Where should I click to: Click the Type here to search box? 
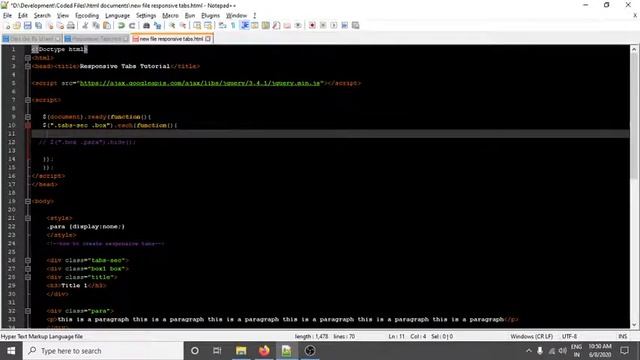coord(103,351)
